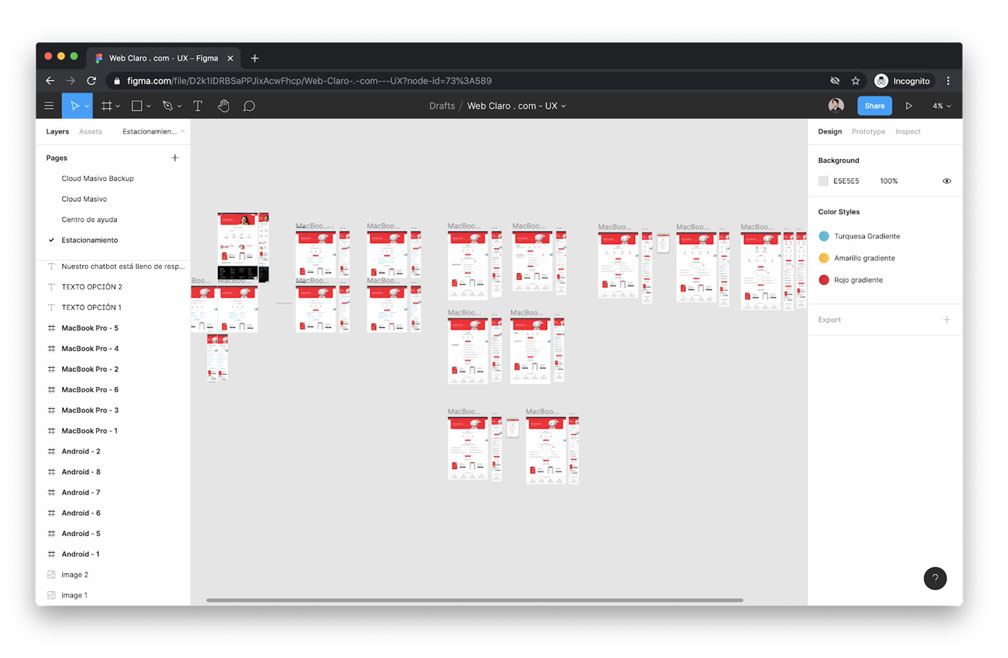
Task: Expand the Export section
Action: (947, 319)
